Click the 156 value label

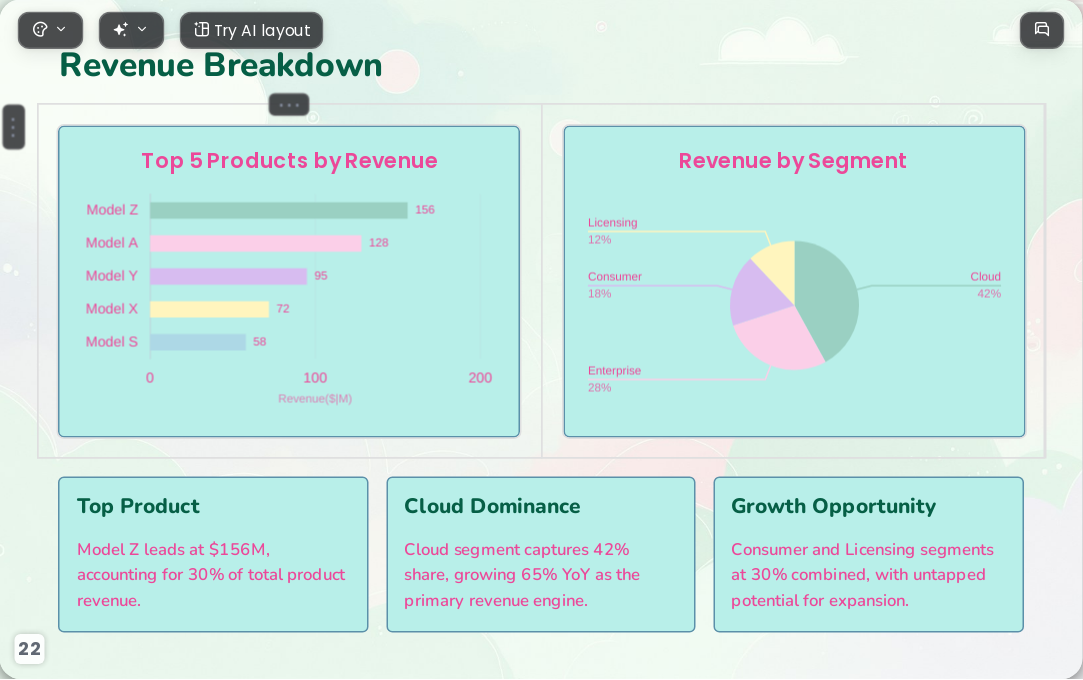coord(425,210)
